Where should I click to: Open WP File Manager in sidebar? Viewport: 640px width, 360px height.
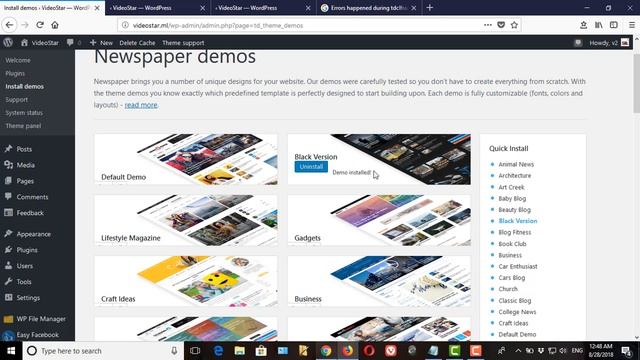coord(41,319)
